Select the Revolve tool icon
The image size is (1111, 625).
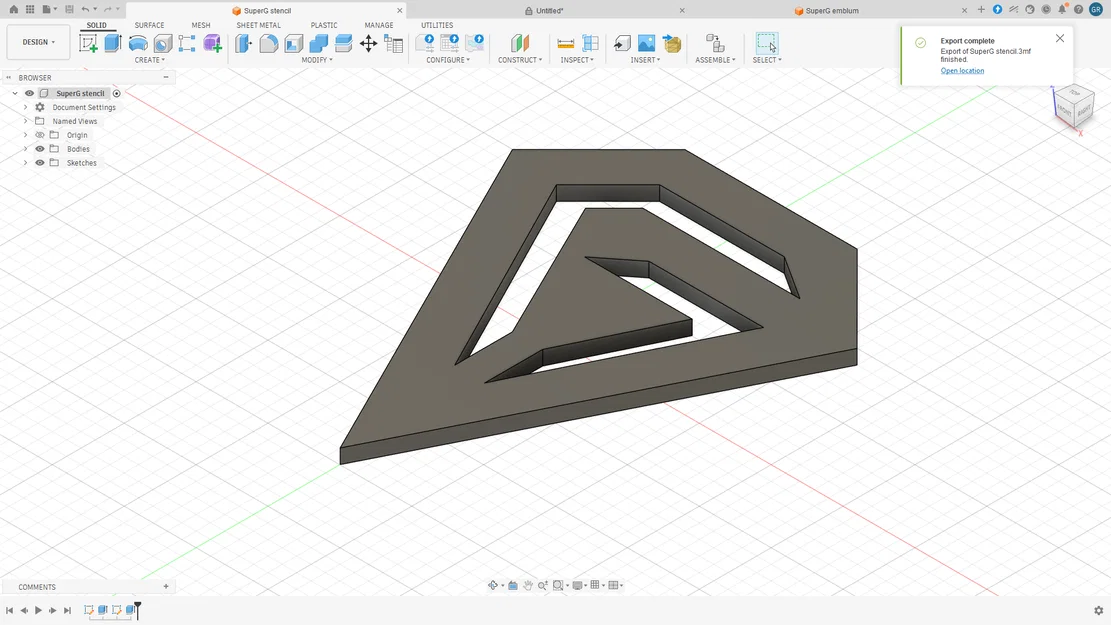pyautogui.click(x=138, y=43)
